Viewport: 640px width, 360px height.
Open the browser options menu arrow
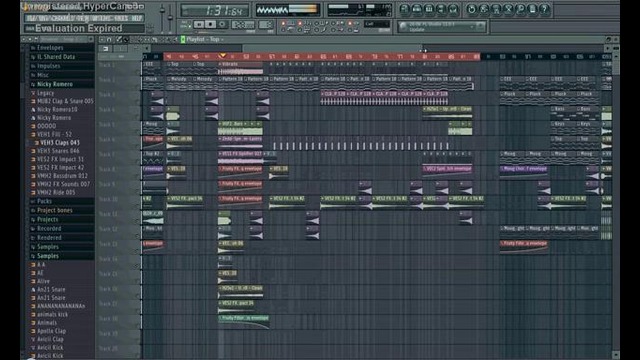point(24,40)
